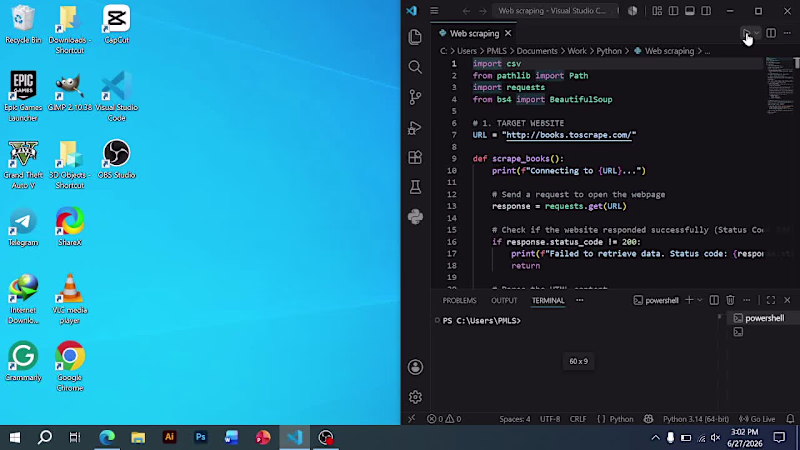Open the hamburger application menu
The image size is (800, 450).
434,11
